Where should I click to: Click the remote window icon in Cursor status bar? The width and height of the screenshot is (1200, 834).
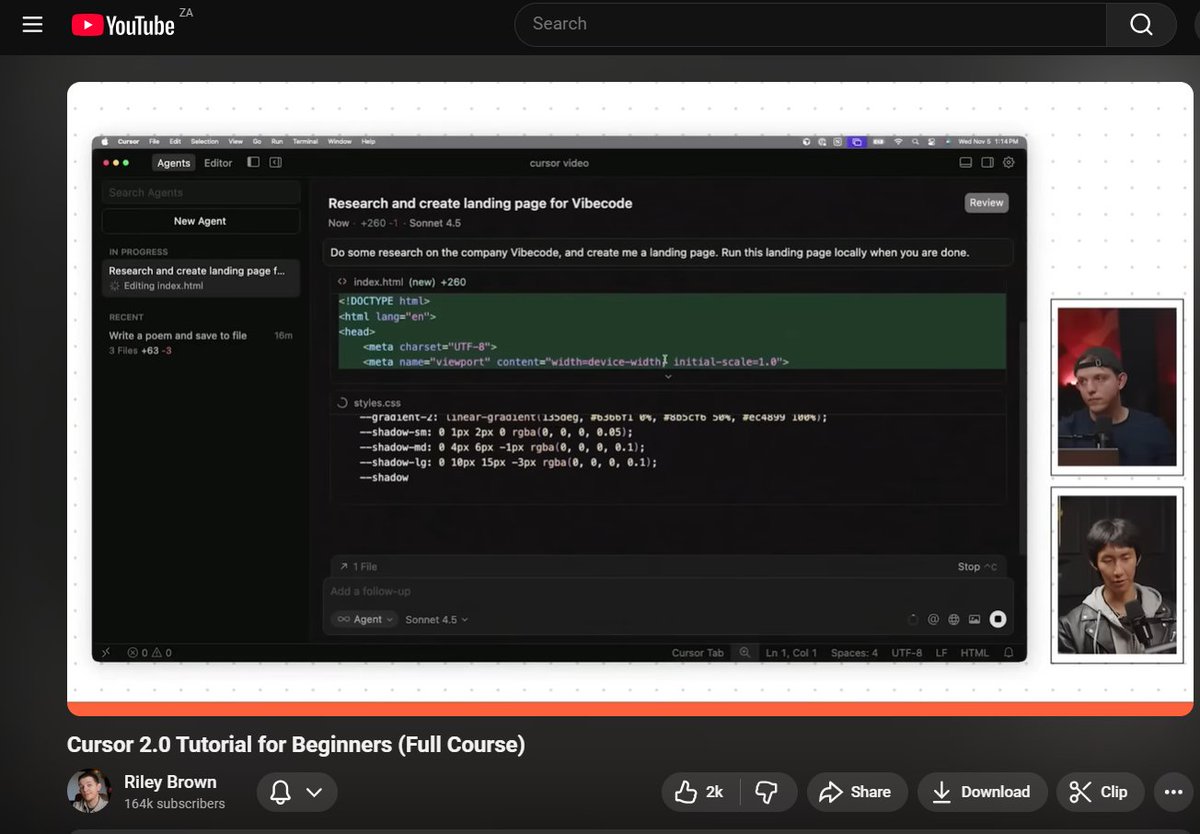point(106,652)
